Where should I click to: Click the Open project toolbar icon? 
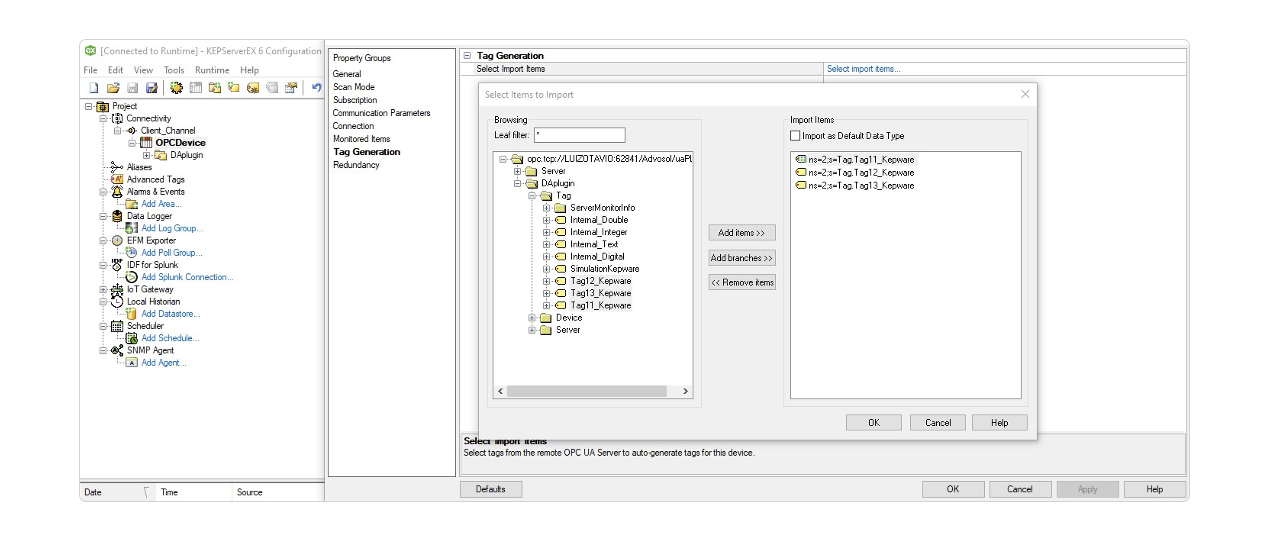113,88
